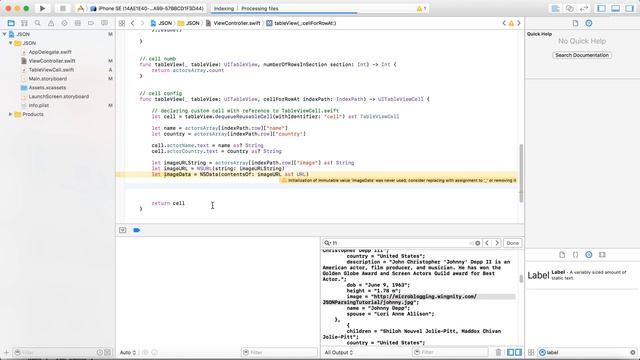Open the Debug navigator icon
Screen dimensions: 640x360
tap(78, 23)
